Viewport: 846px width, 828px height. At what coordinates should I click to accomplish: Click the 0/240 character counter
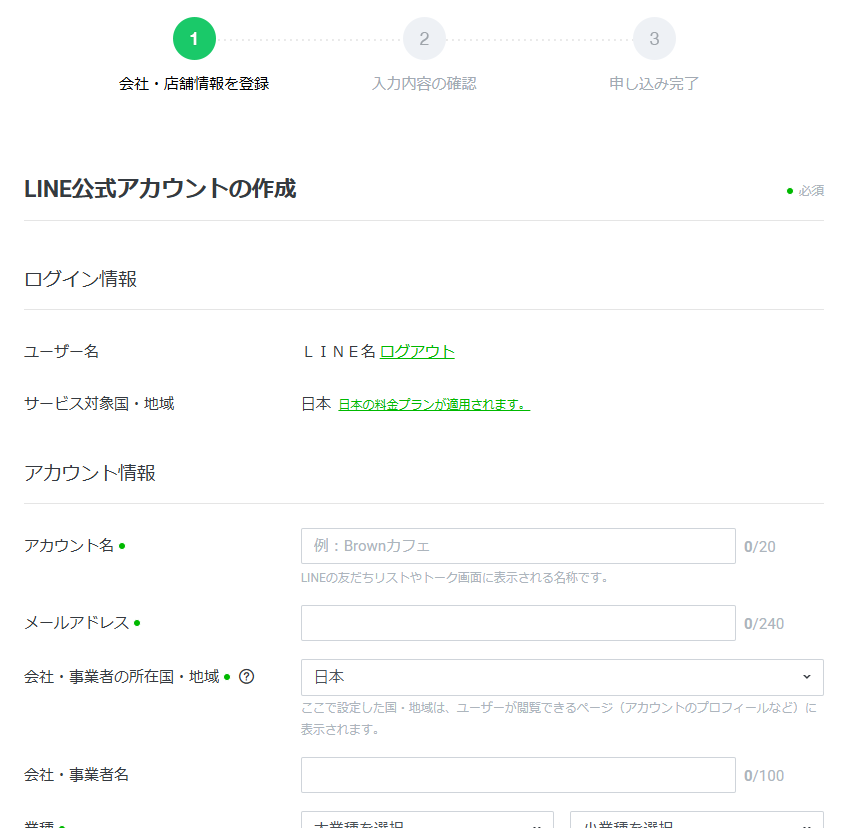(764, 624)
